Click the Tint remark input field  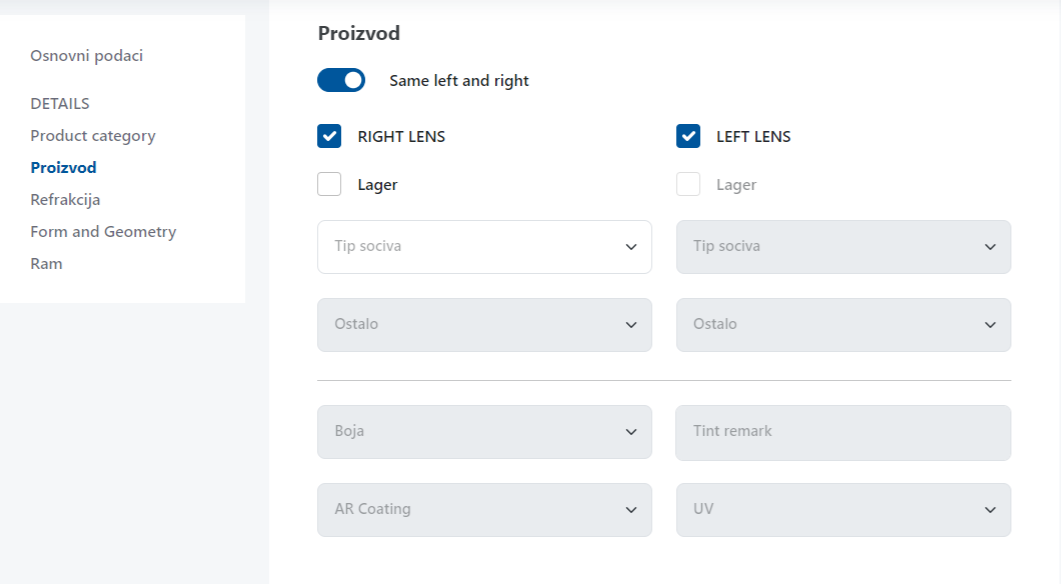pos(843,432)
